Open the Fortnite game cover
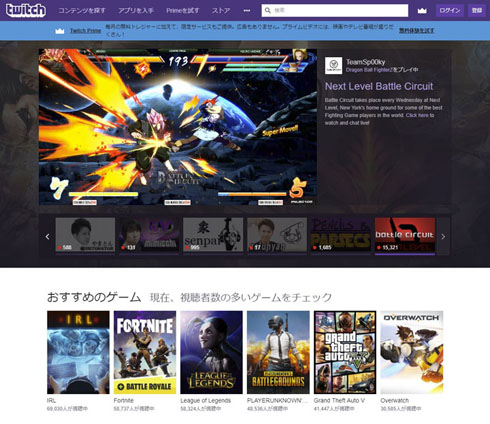490x424 pixels. tap(145, 352)
